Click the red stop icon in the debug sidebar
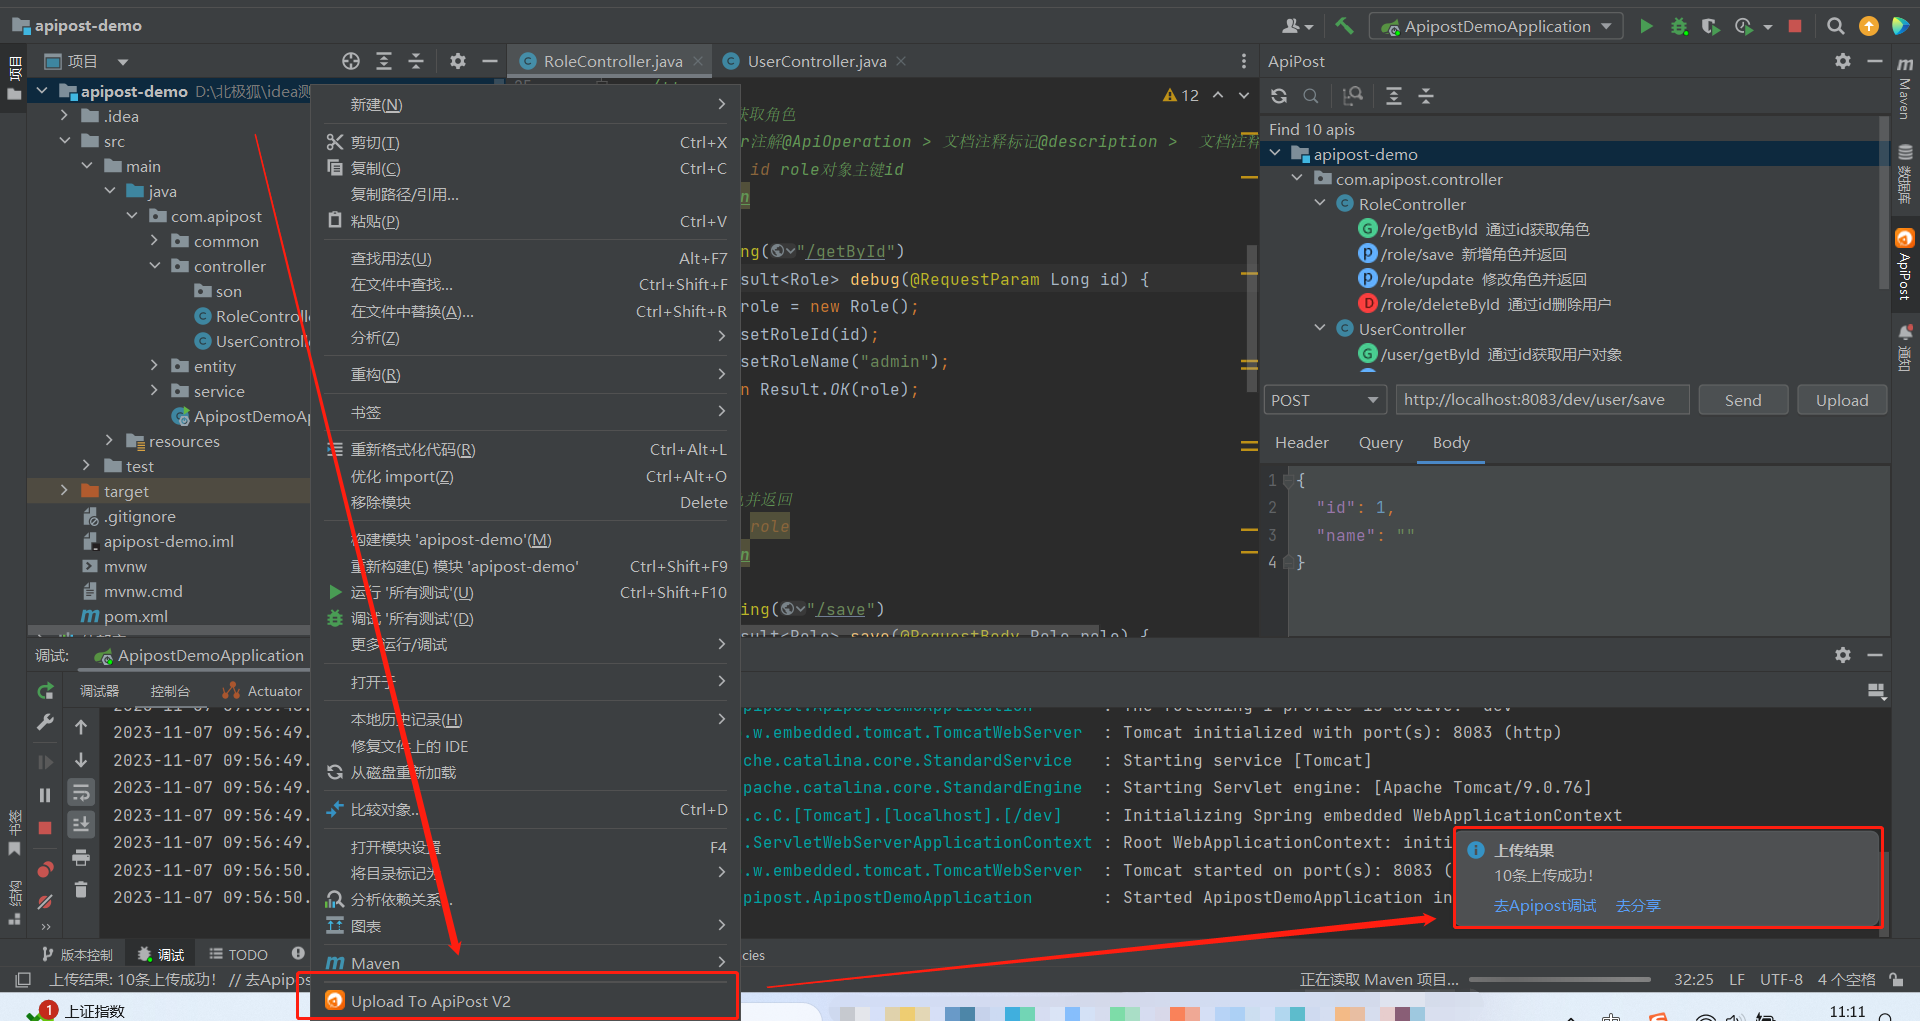Viewport: 1920px width, 1021px height. coord(45,828)
